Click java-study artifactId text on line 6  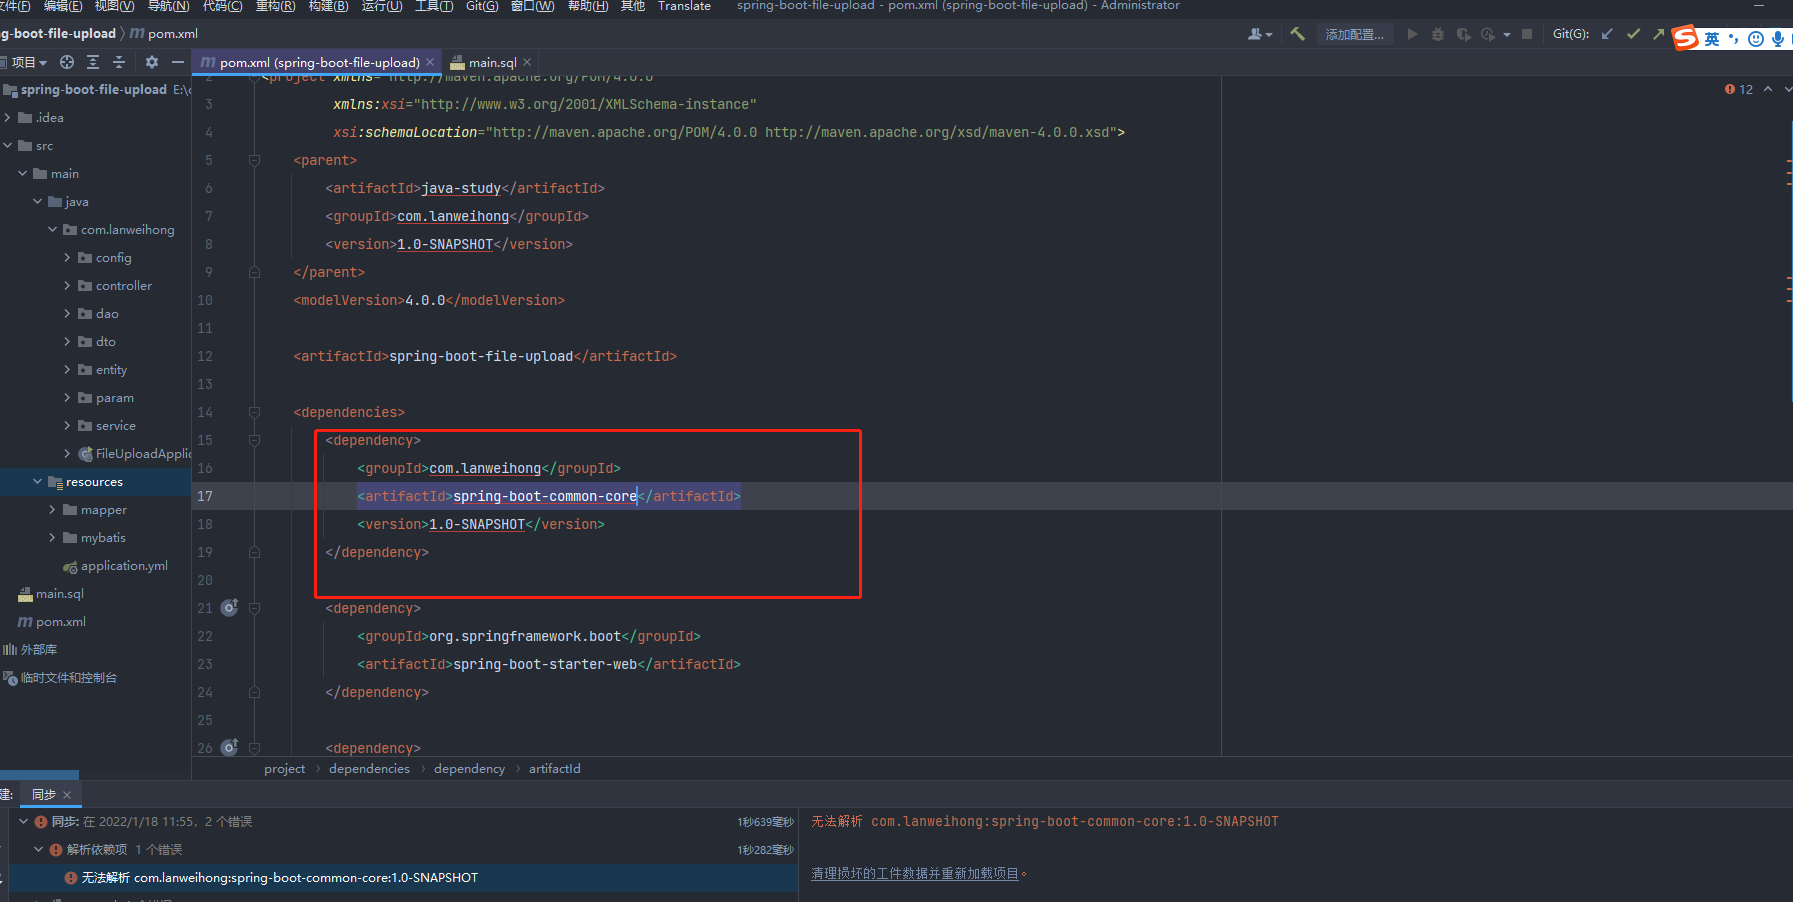461,188
